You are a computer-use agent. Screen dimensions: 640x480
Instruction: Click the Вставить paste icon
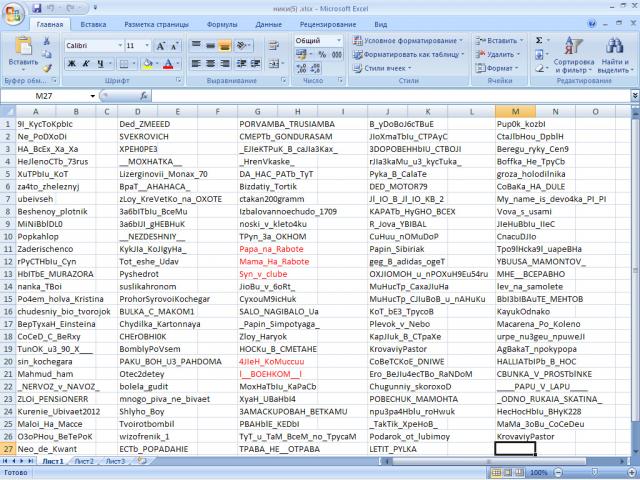click(23, 49)
